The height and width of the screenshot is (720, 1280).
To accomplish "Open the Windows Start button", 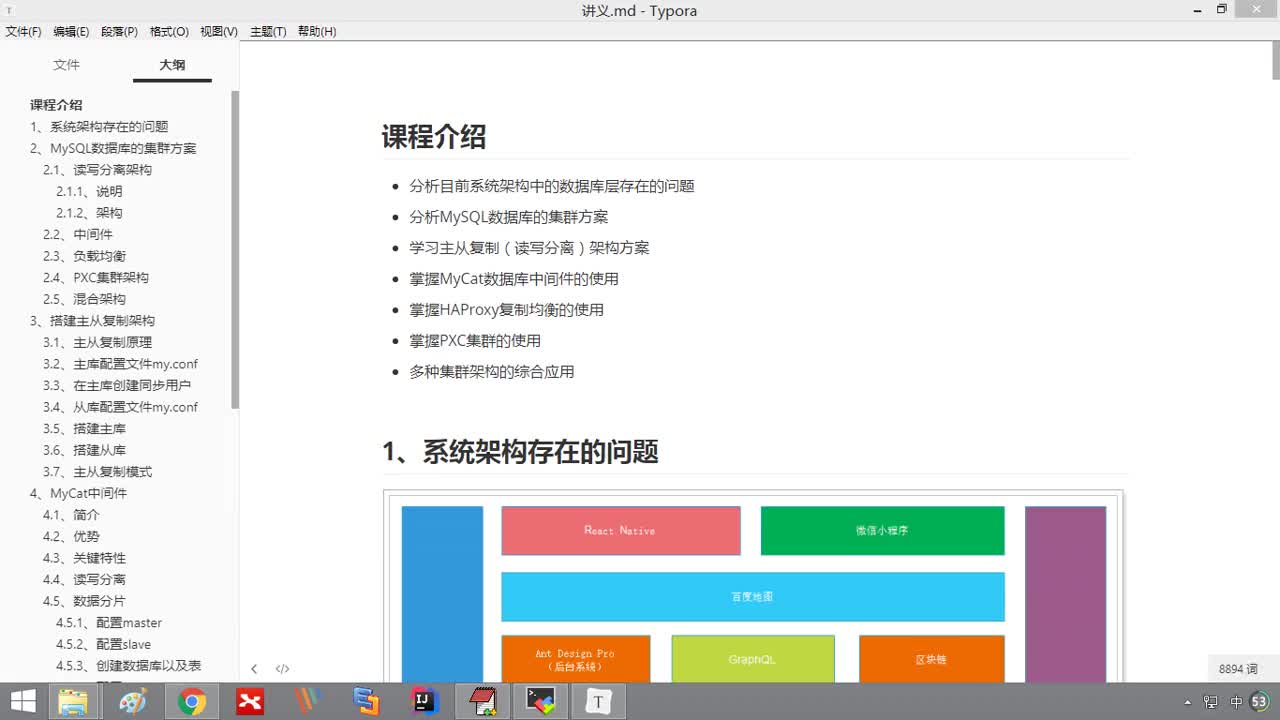I will tap(23, 702).
